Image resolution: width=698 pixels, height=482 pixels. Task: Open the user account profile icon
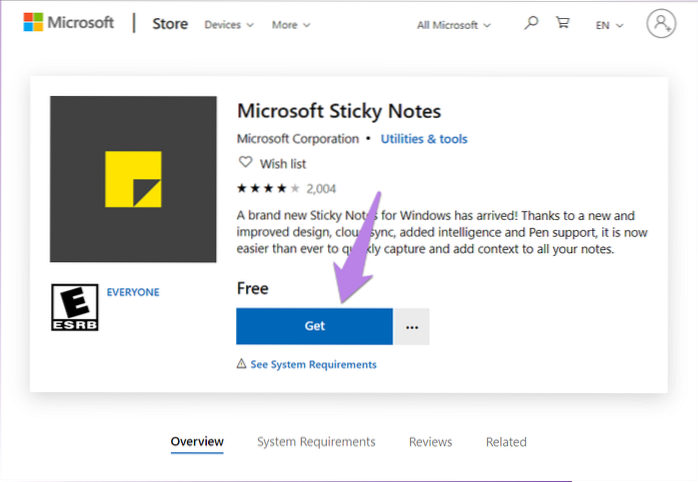661,23
